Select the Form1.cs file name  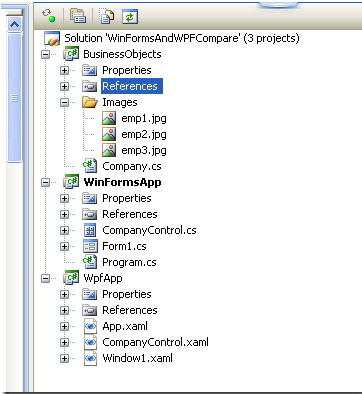coord(124,246)
